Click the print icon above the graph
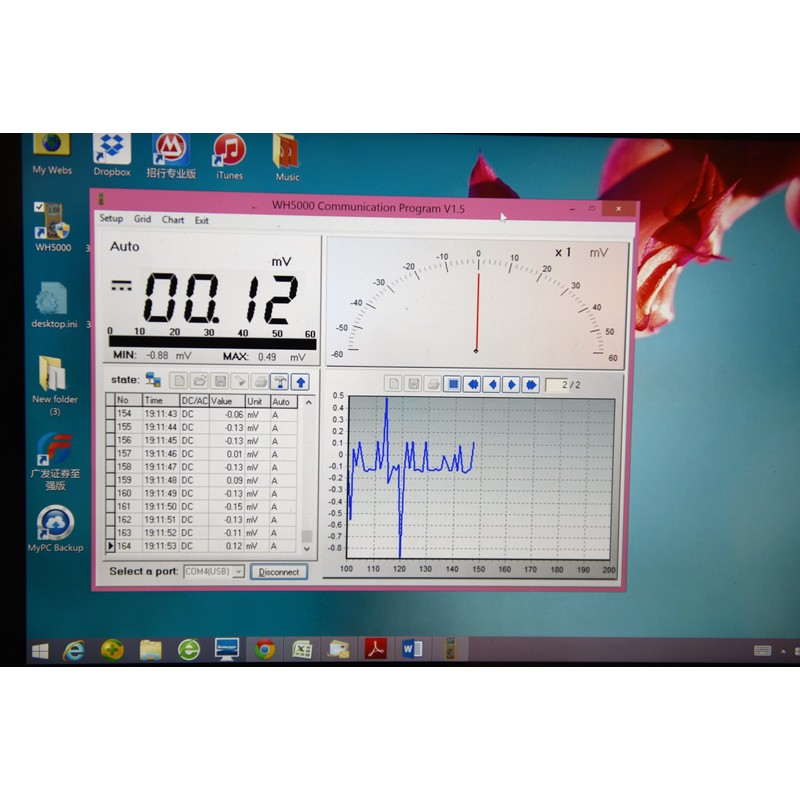 pos(433,384)
